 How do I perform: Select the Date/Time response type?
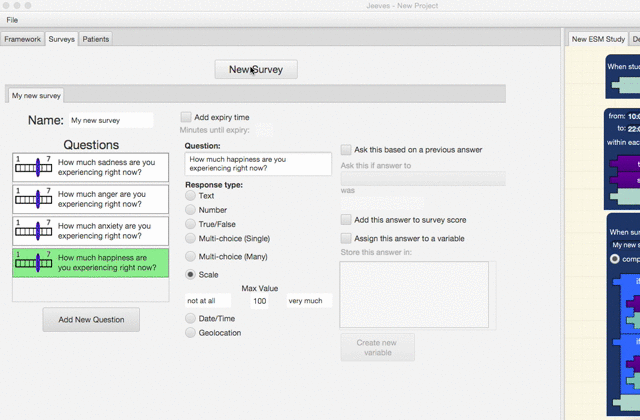(190, 318)
